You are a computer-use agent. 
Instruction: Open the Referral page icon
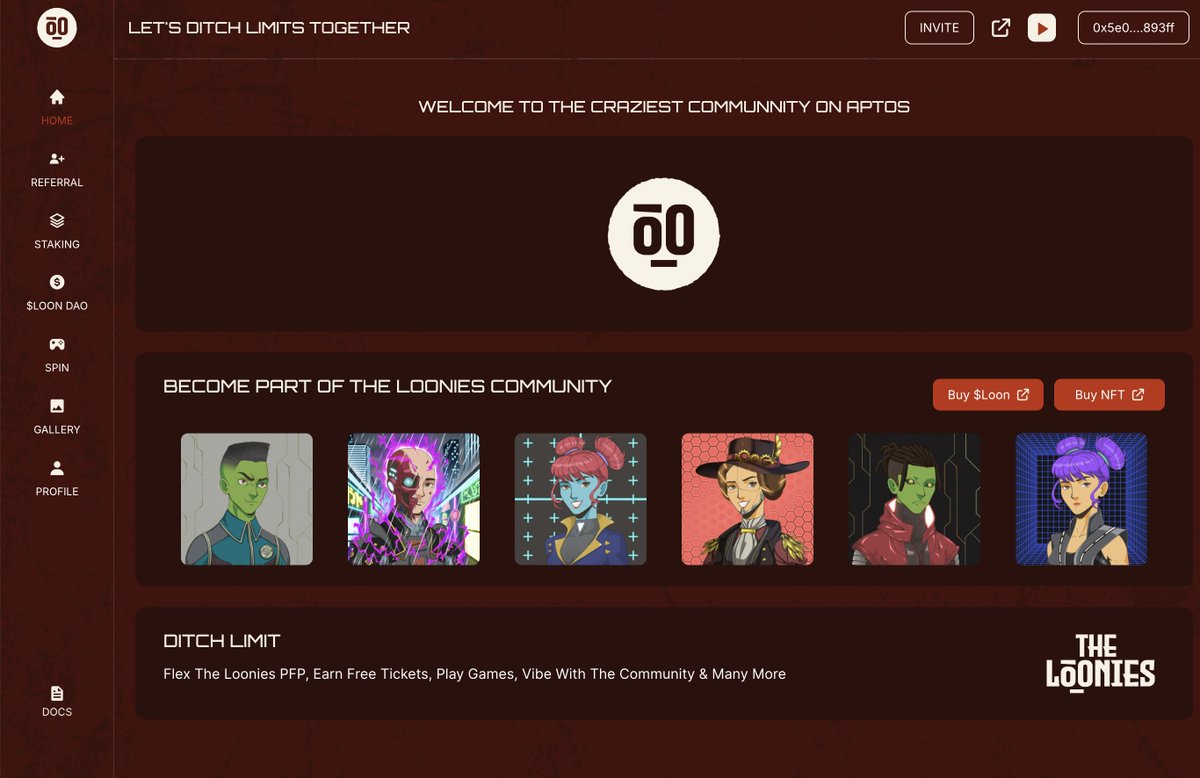click(x=57, y=159)
